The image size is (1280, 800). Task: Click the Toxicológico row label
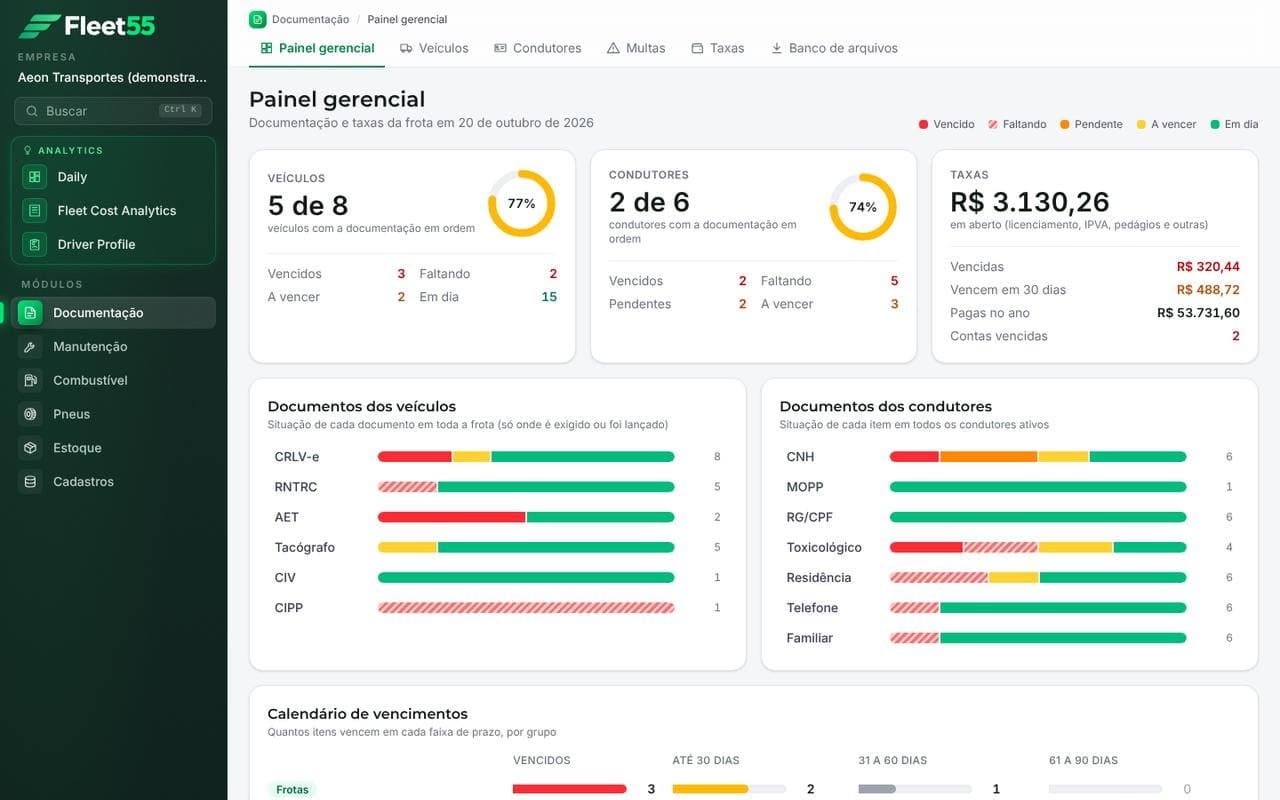(x=824, y=548)
